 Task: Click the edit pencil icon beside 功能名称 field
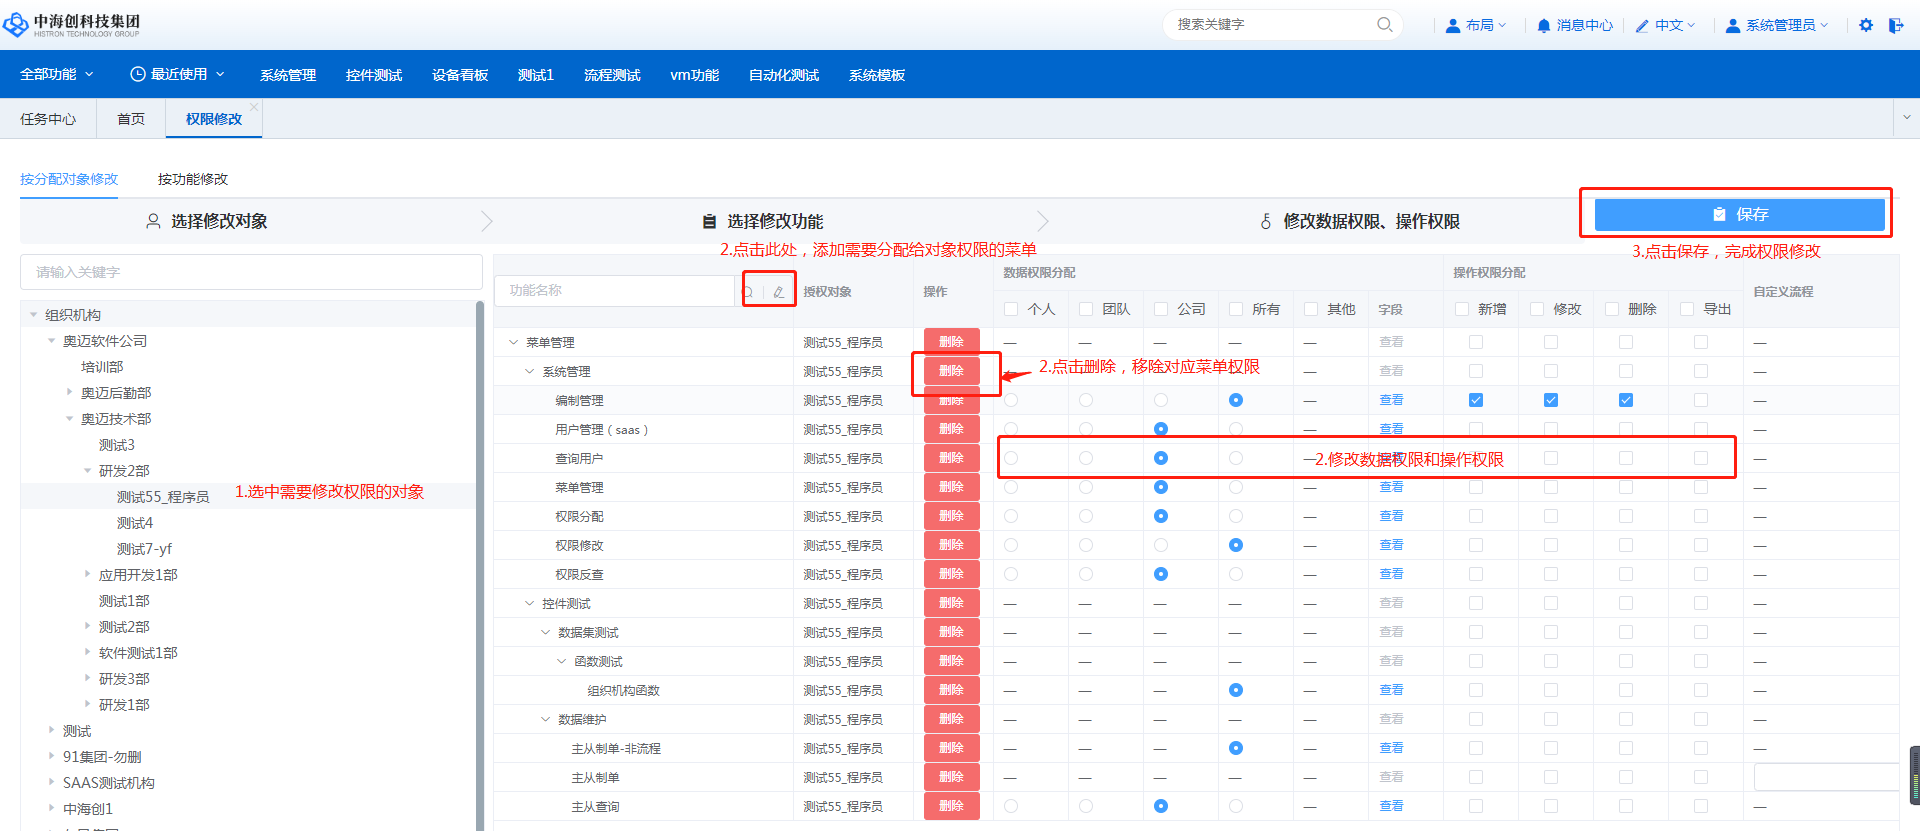pyautogui.click(x=778, y=292)
